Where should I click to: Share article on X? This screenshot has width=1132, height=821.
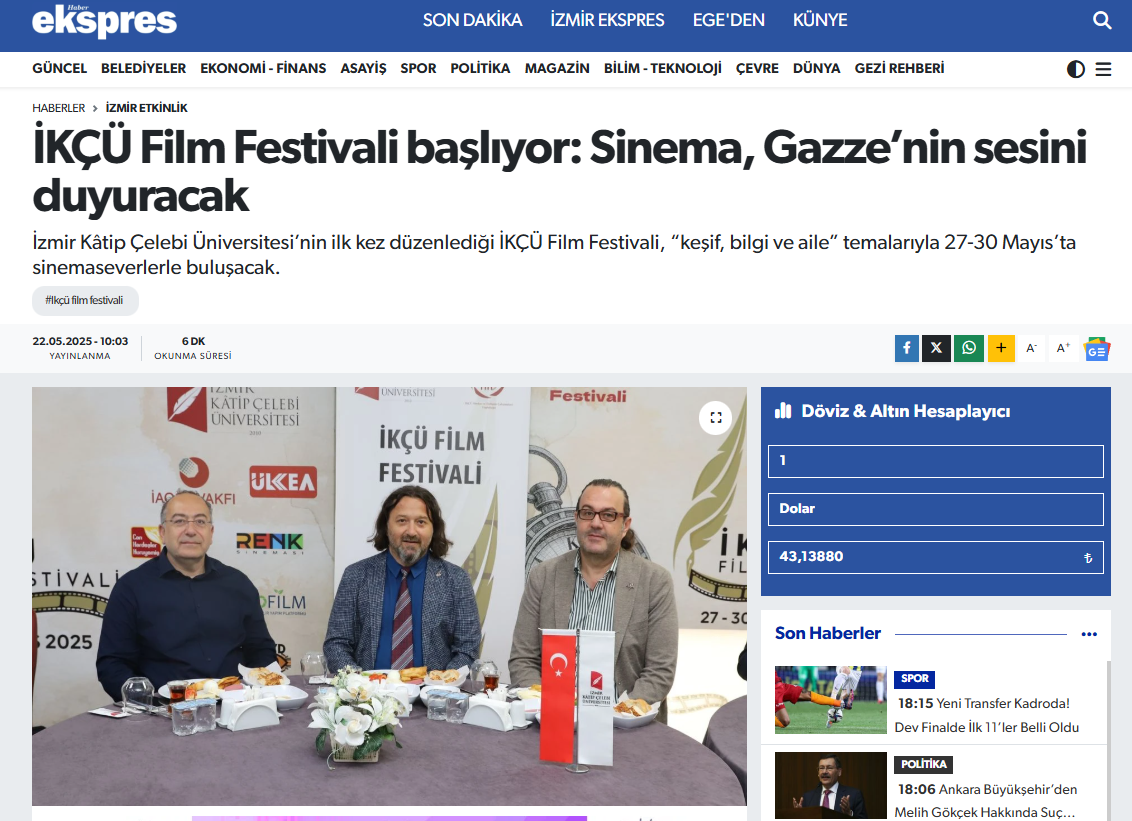[x=936, y=348]
